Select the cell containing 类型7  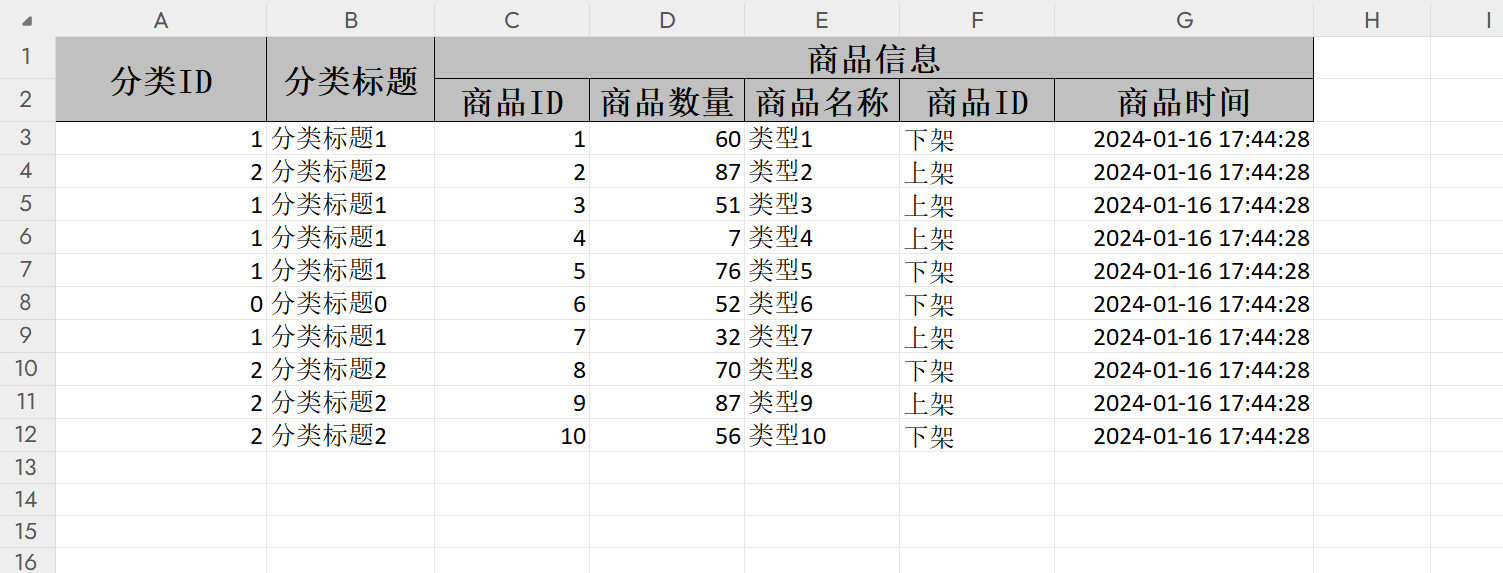[822, 336]
